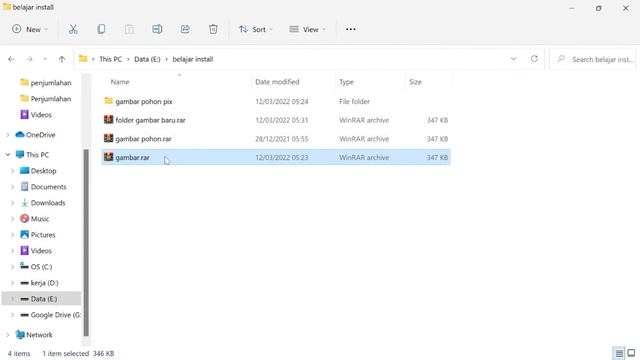640x360 pixels.
Task: Click the Copy icon in toolbar
Action: tap(101, 29)
